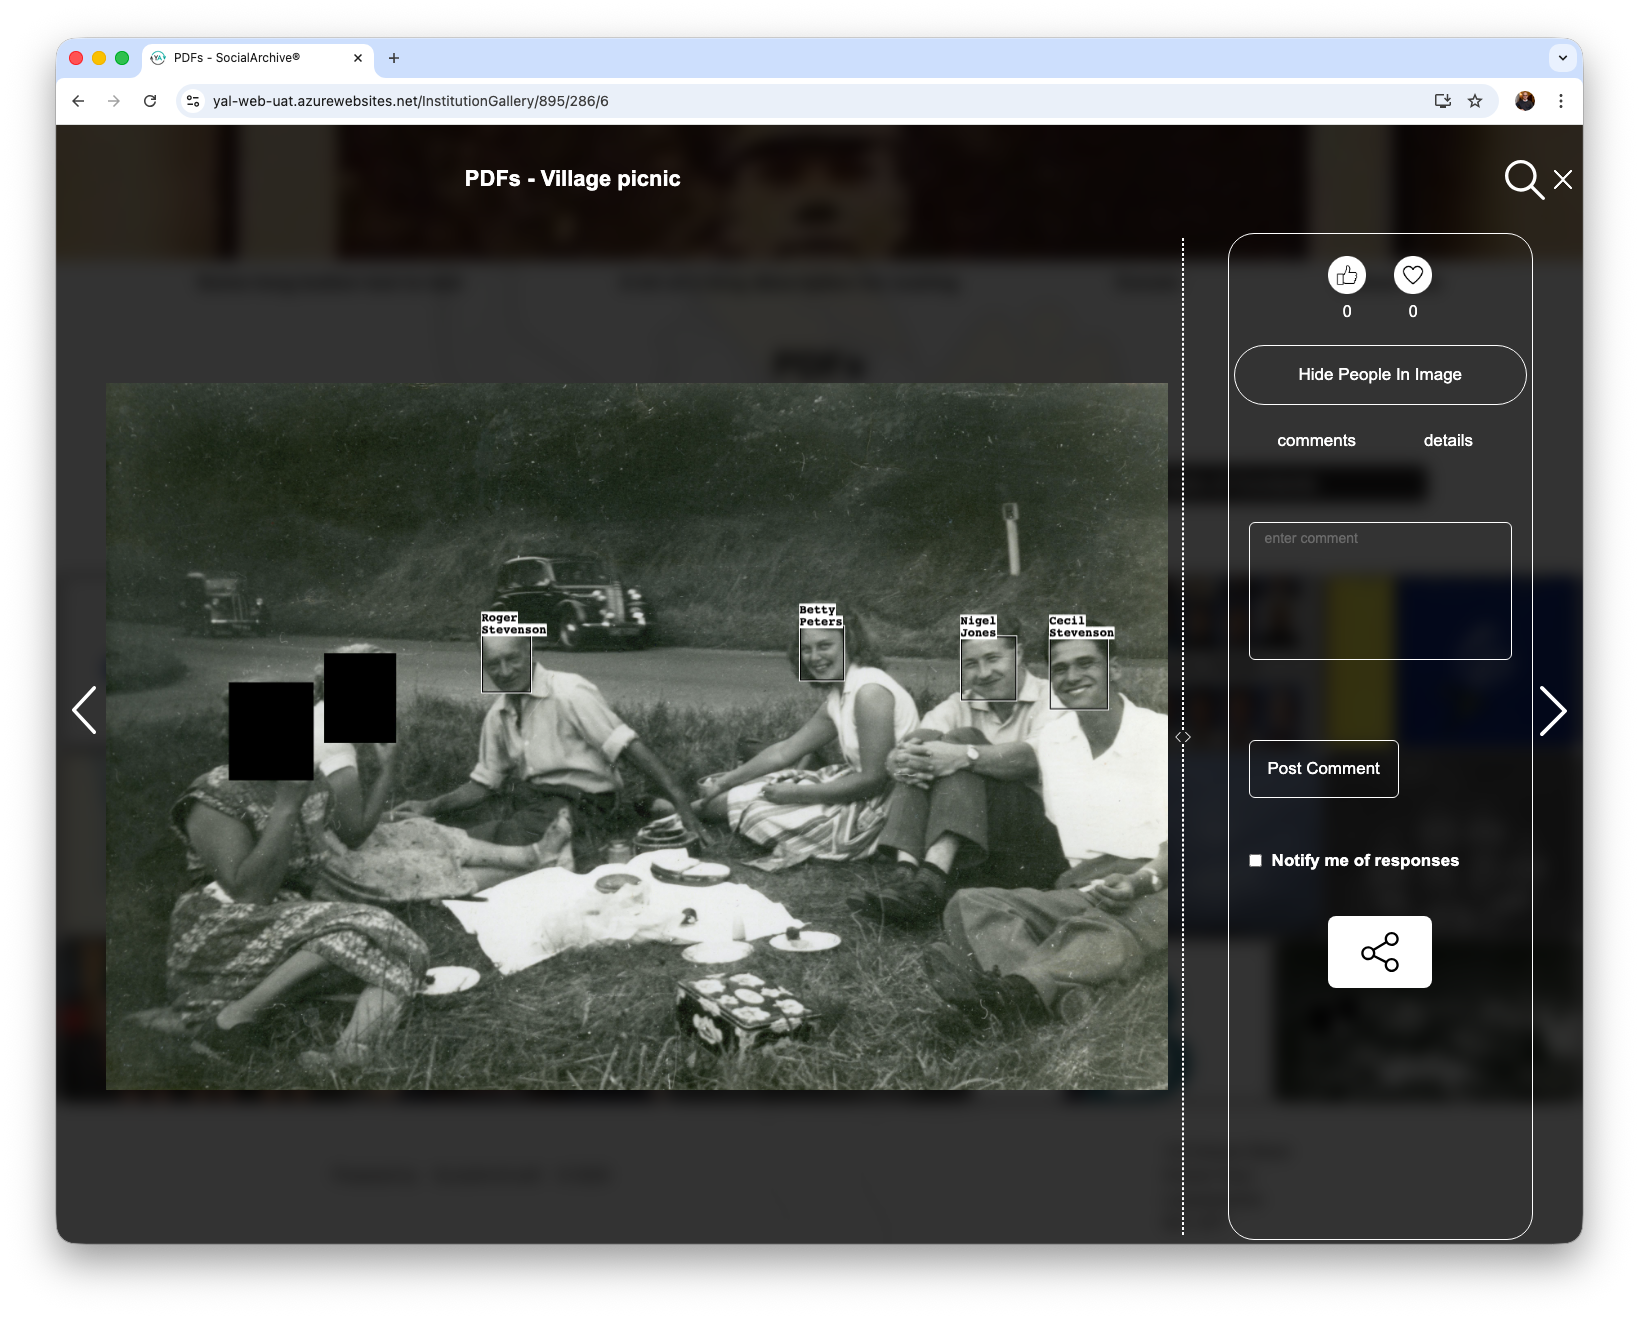Open the Chrome profile avatar
Screen dimensions: 1639x1318
pos(1525,101)
